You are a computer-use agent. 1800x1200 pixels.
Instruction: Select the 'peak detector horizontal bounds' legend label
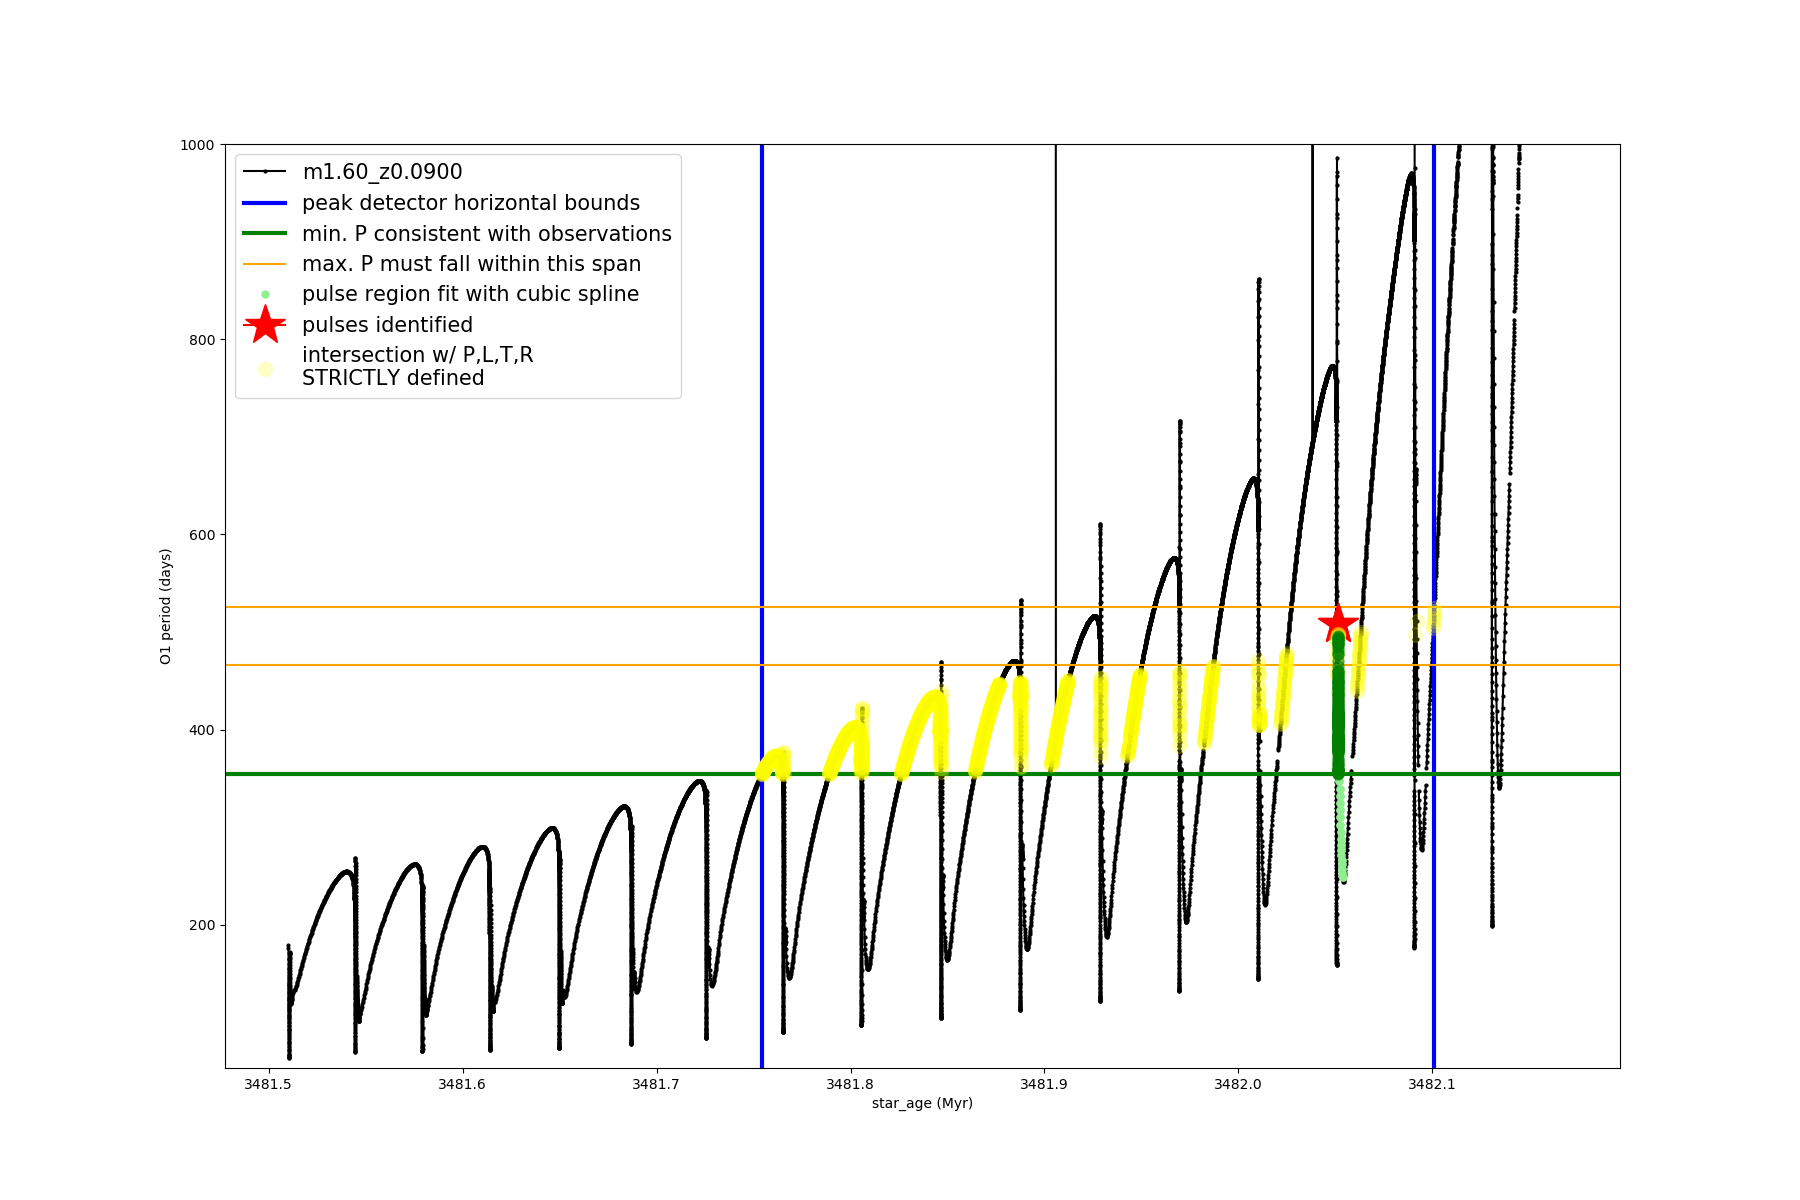[x=471, y=203]
